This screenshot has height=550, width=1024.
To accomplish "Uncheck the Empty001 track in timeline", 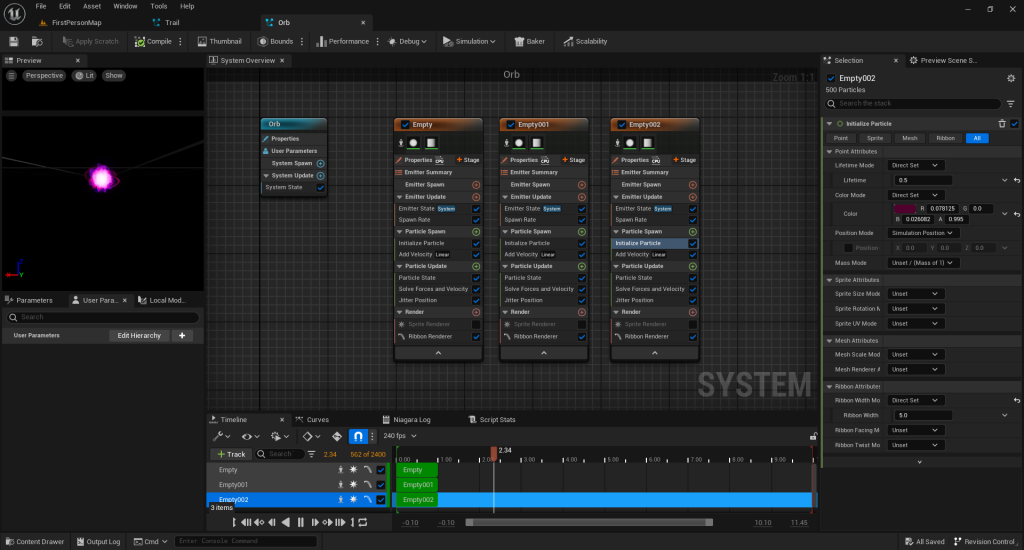I will point(380,484).
